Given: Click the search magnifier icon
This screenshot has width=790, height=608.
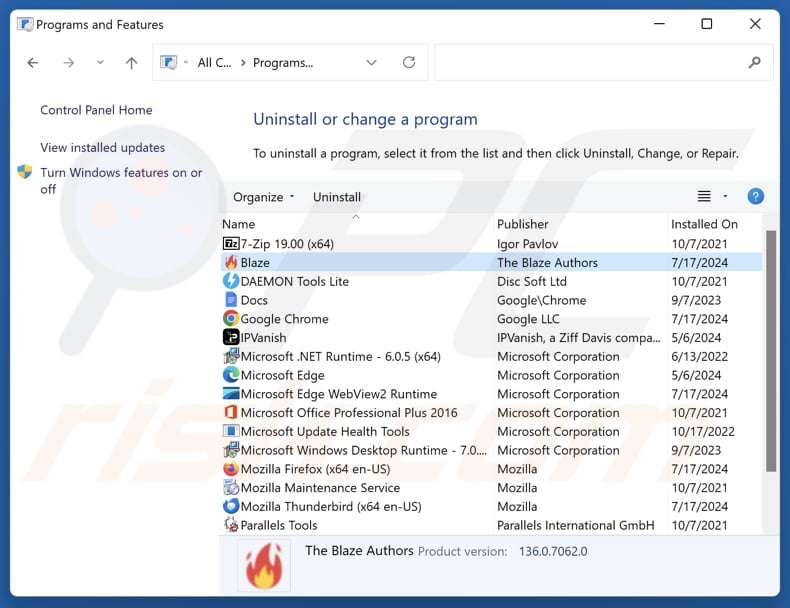Looking at the screenshot, I should coord(754,62).
